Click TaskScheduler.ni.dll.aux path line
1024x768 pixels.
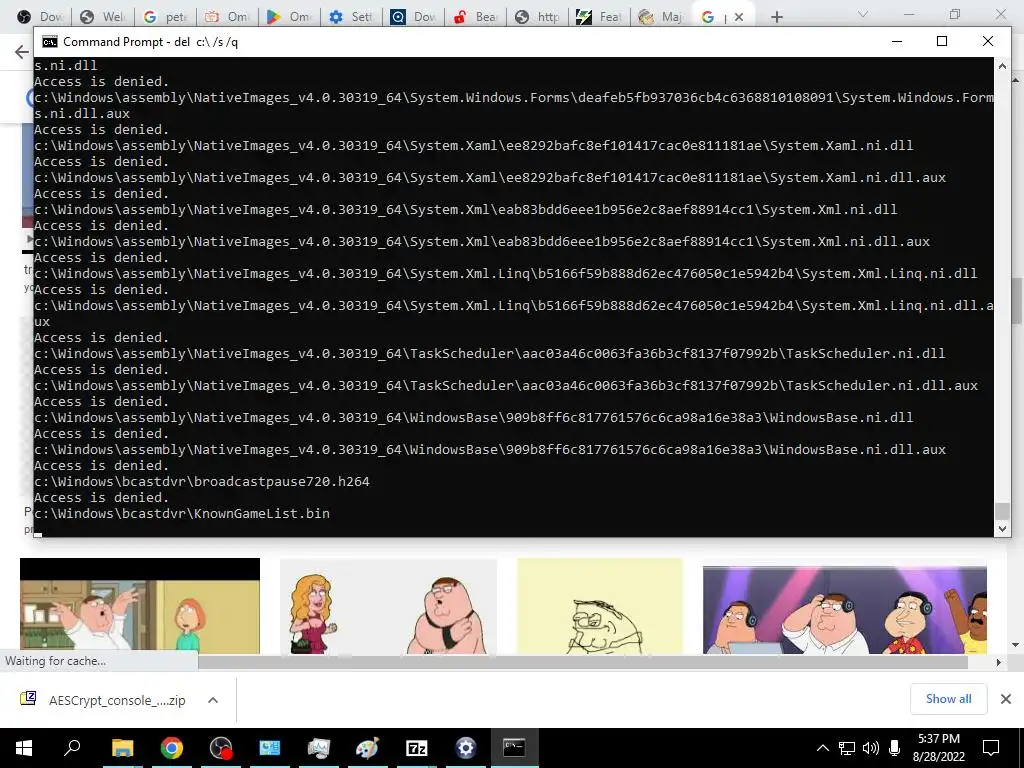pos(506,385)
